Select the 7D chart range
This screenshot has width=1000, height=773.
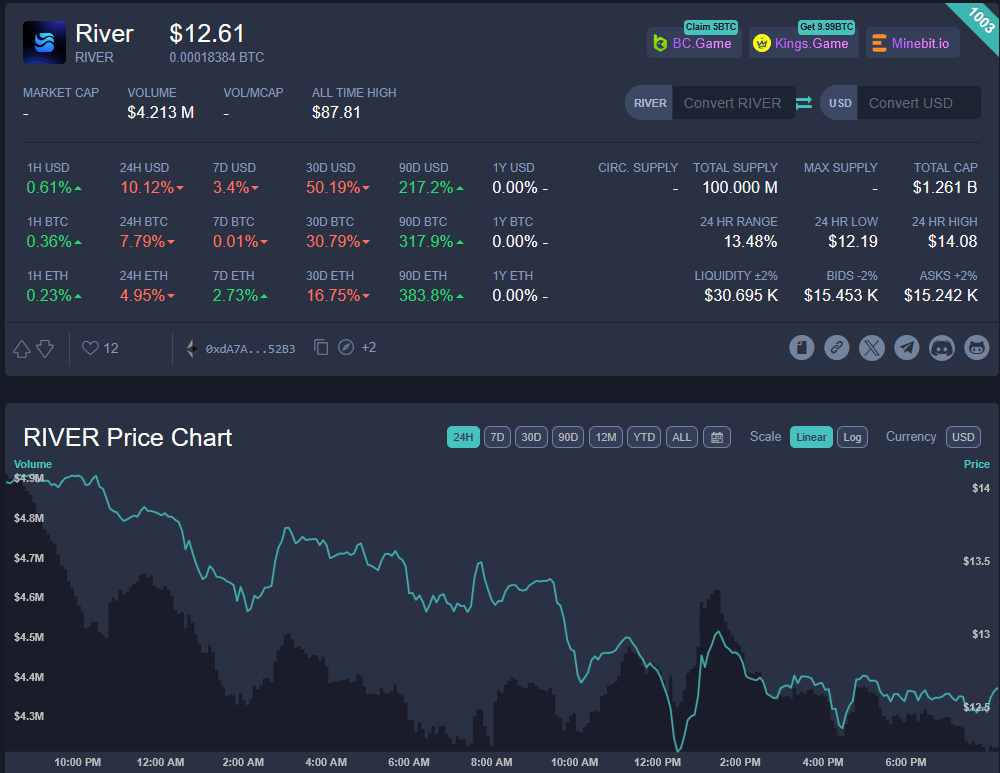click(x=497, y=437)
